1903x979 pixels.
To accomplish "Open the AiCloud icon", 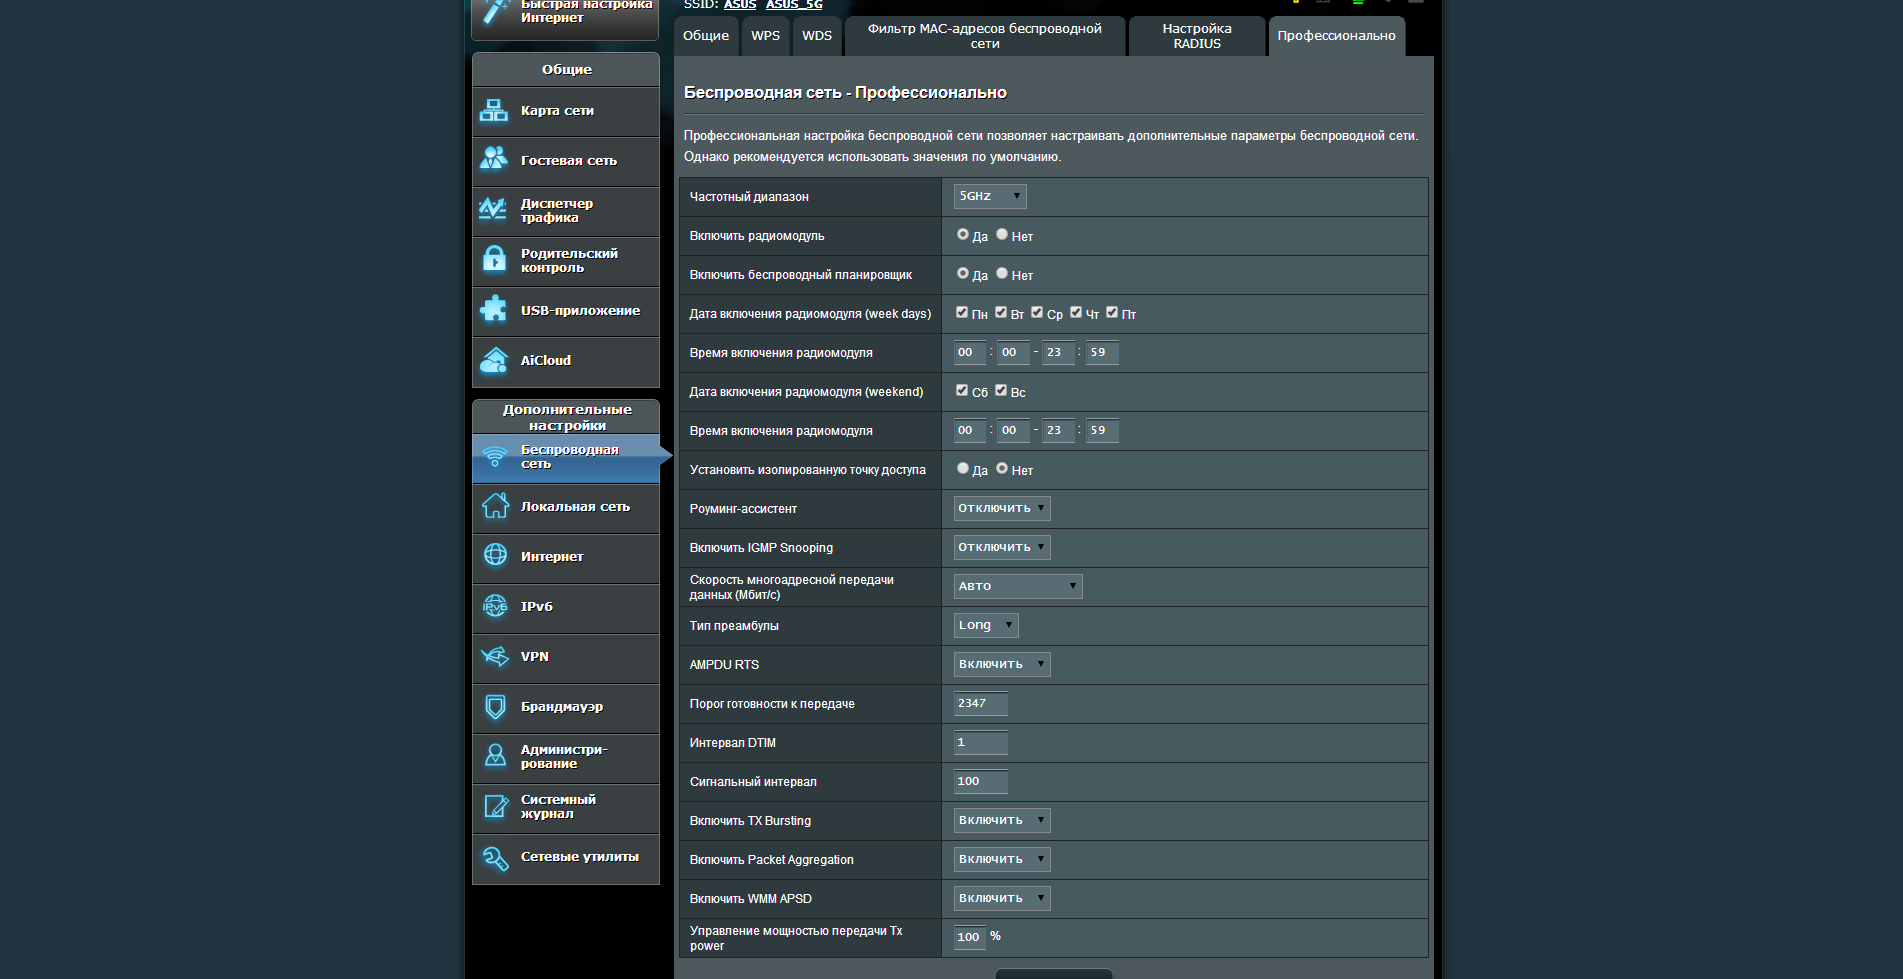I will coord(494,359).
